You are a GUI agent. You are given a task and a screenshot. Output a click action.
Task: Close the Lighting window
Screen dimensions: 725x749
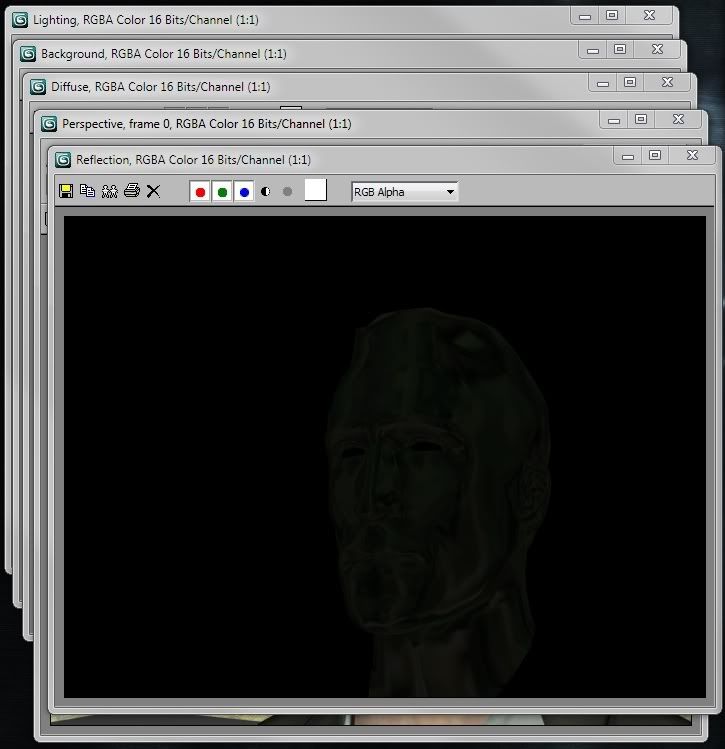pos(650,15)
